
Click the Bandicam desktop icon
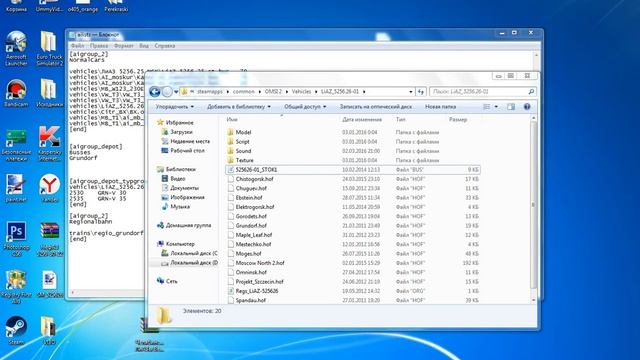tap(16, 93)
